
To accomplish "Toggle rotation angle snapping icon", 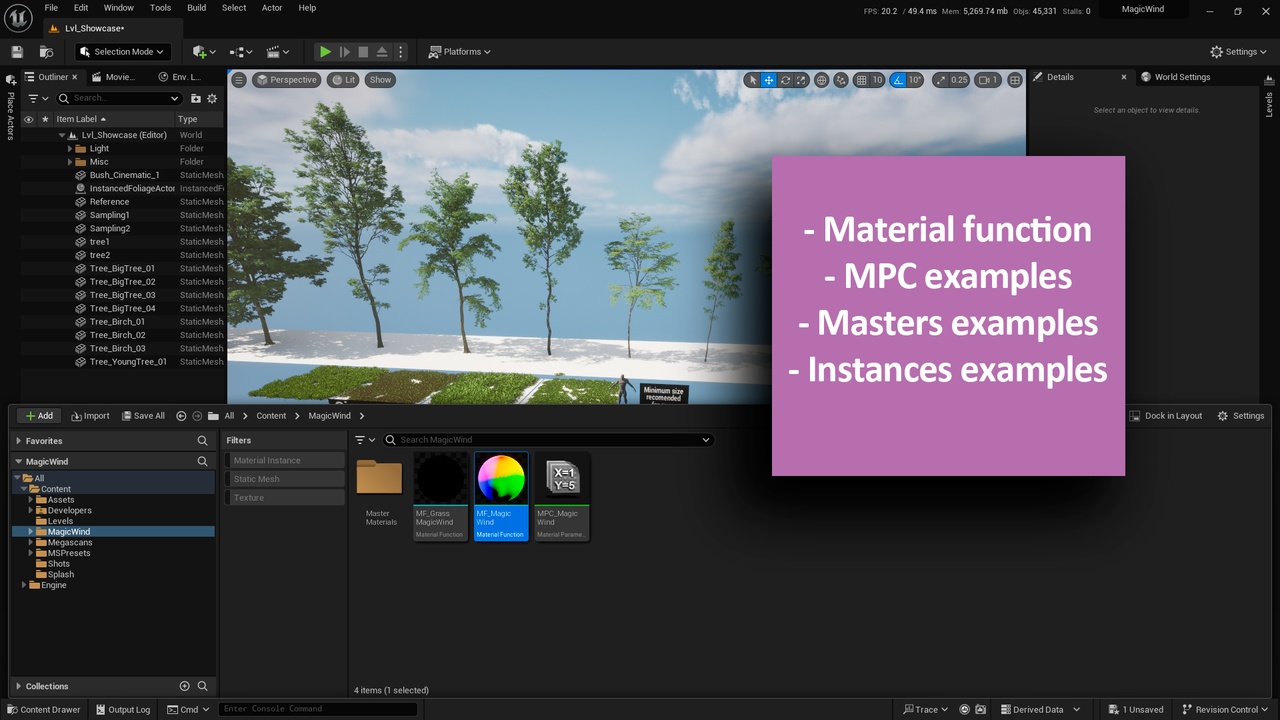I will coord(898,80).
